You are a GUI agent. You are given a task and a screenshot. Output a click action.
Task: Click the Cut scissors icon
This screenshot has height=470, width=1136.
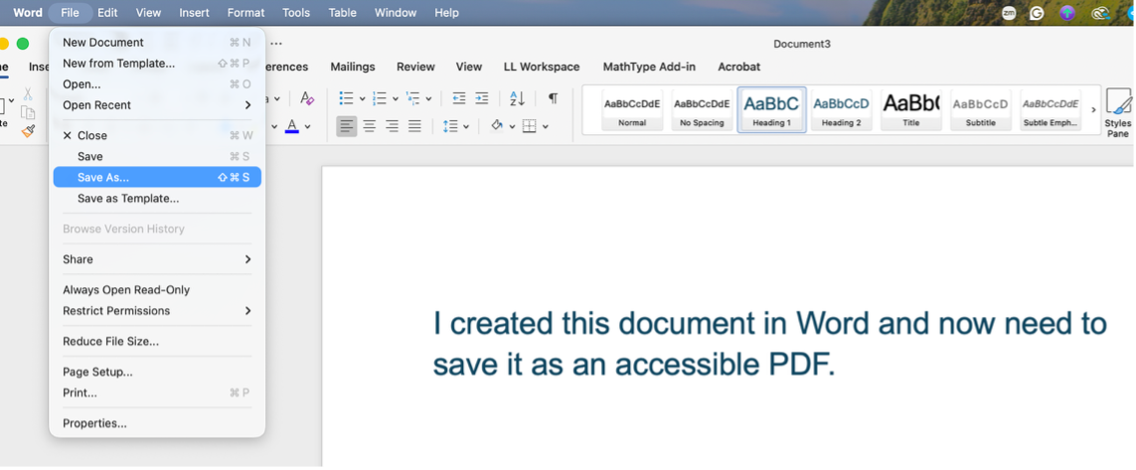[28, 93]
